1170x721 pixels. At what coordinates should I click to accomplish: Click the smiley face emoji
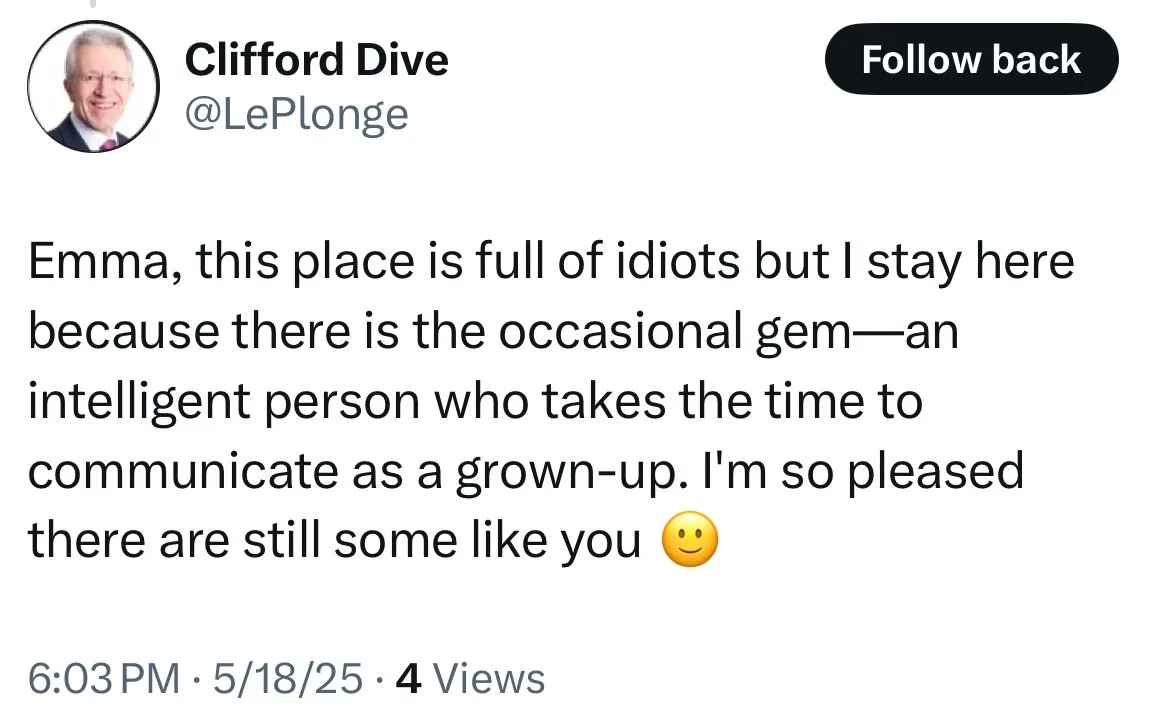(x=690, y=543)
